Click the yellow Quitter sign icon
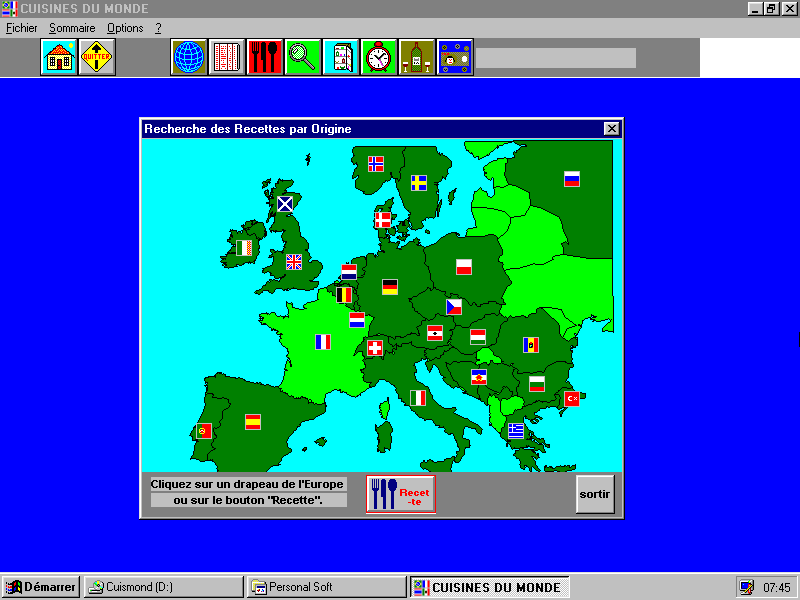 pos(97,57)
